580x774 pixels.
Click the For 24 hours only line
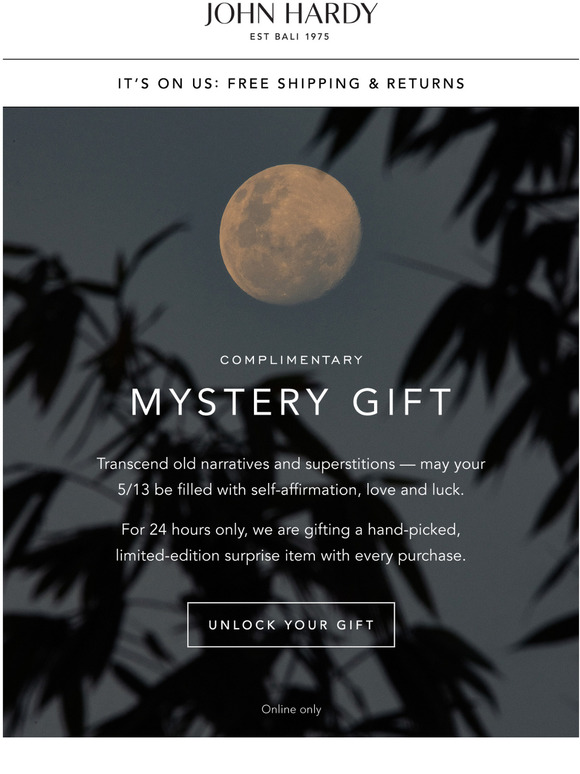click(x=291, y=530)
